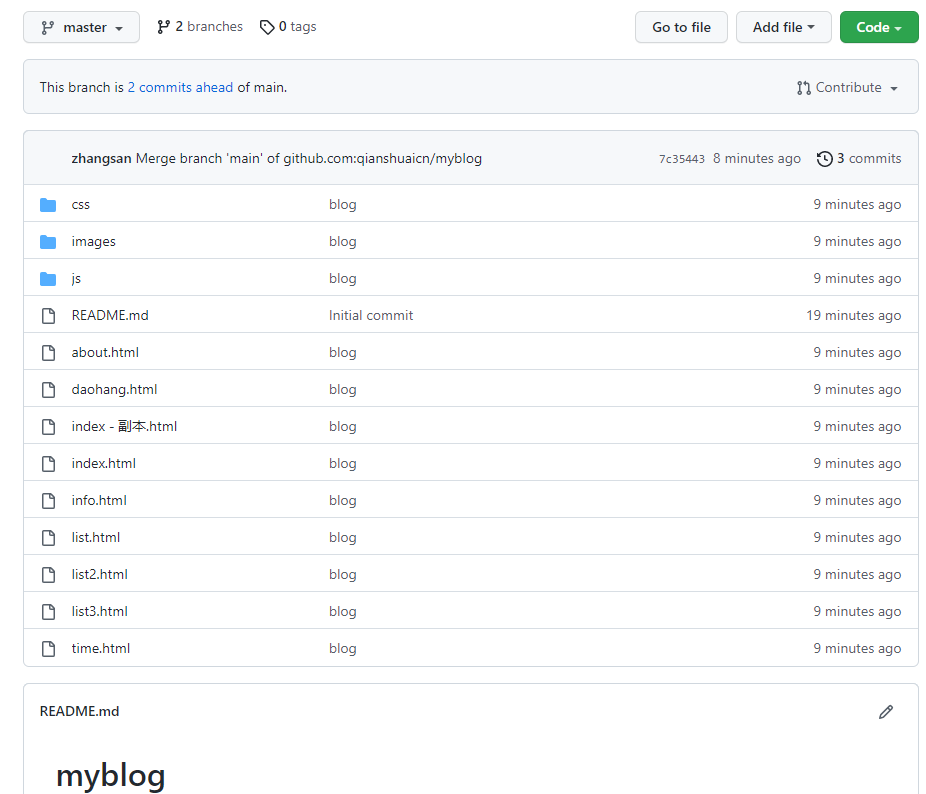Open the index - 副本.html file
The width and height of the screenshot is (926, 794).
click(x=124, y=427)
